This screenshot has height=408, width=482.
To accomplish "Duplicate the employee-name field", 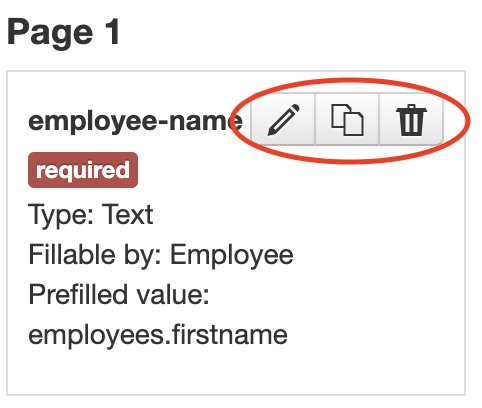I will tap(347, 119).
